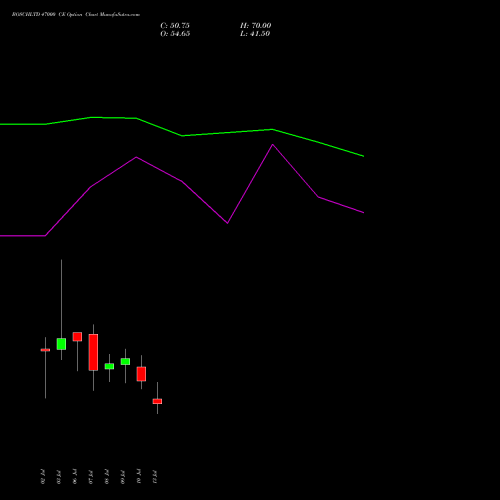The width and height of the screenshot is (500, 500).
Task: Click the 03 Jul date axis label
Action: (59, 477)
